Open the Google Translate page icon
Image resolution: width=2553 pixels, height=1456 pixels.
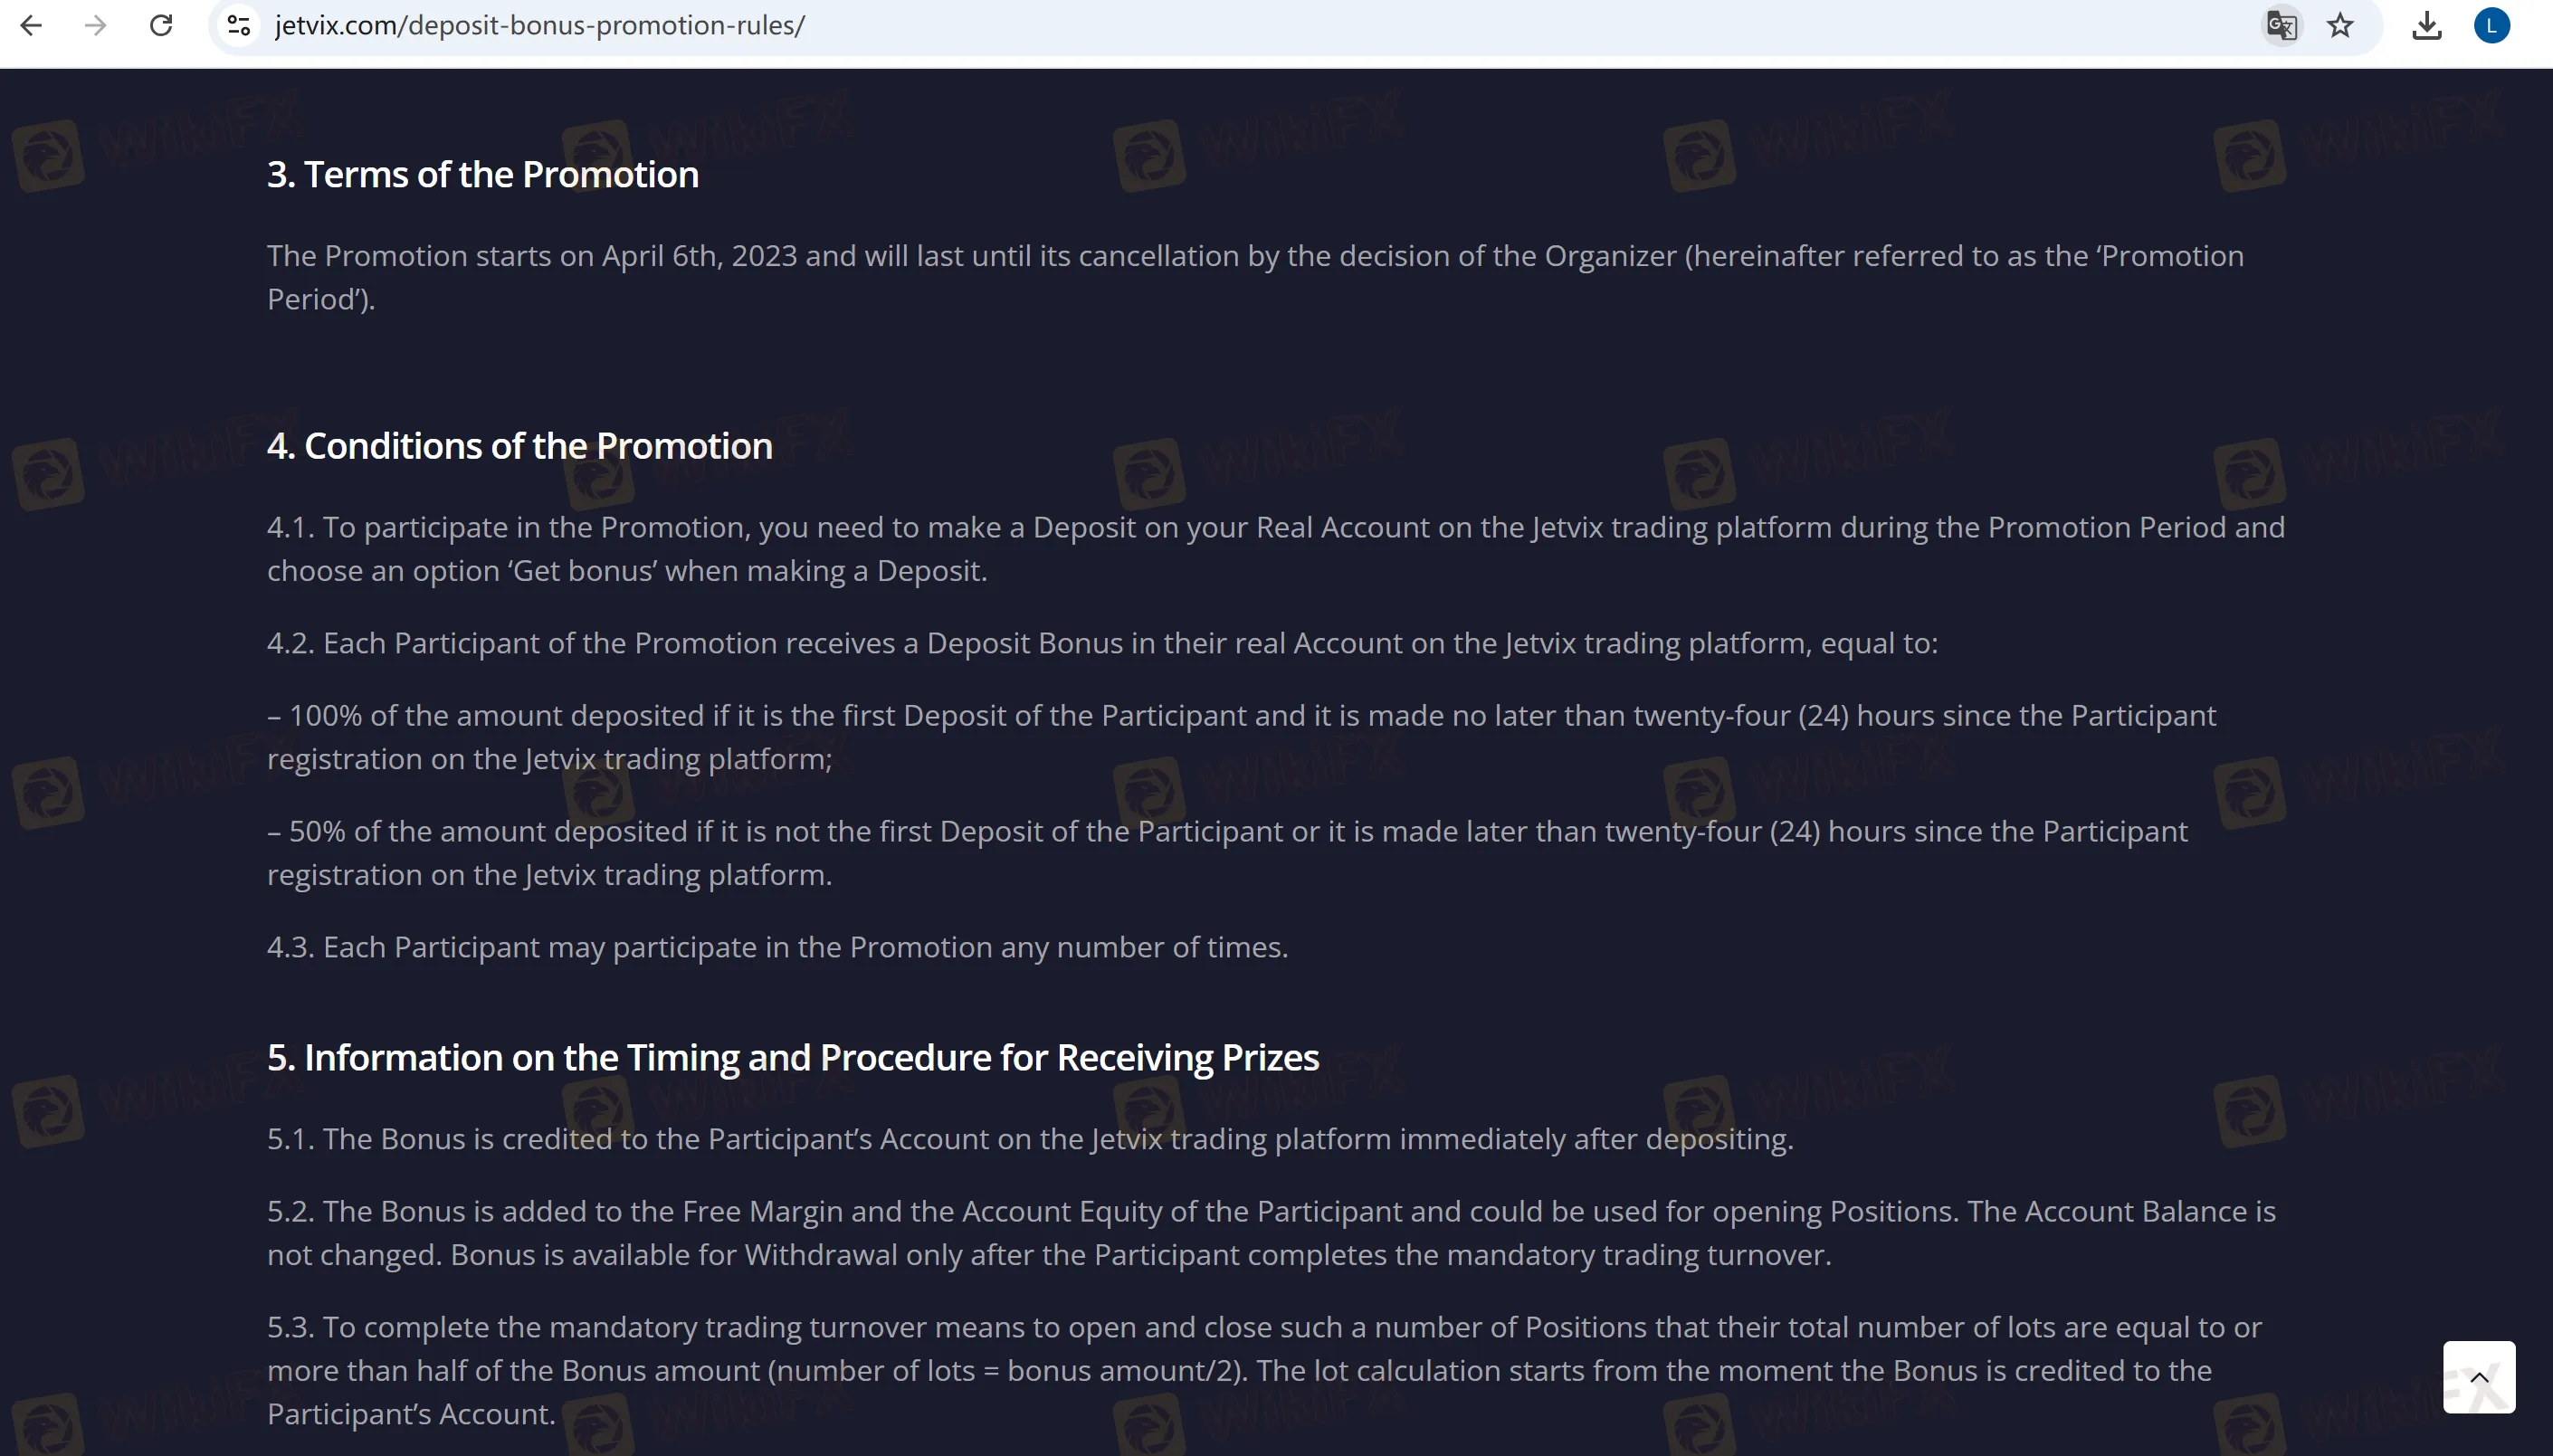tap(2281, 25)
